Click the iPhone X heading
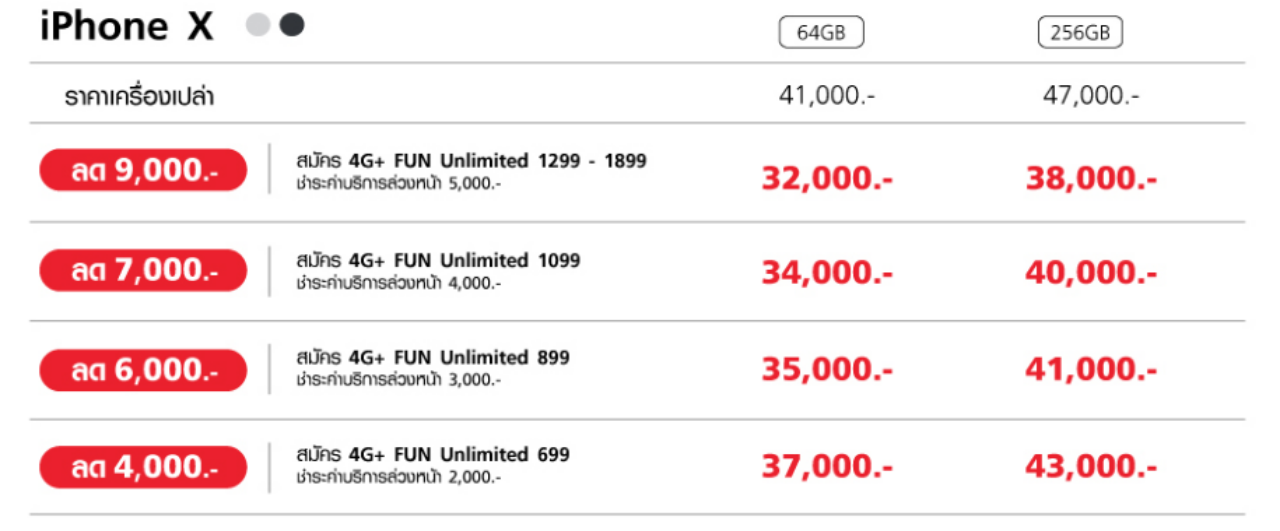1280x531 pixels. [x=127, y=27]
